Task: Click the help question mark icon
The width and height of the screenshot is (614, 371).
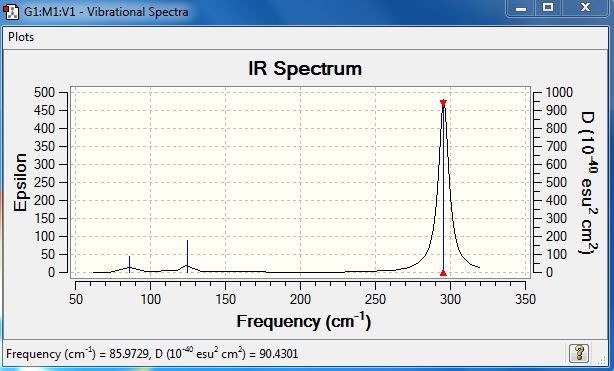Action: 579,353
